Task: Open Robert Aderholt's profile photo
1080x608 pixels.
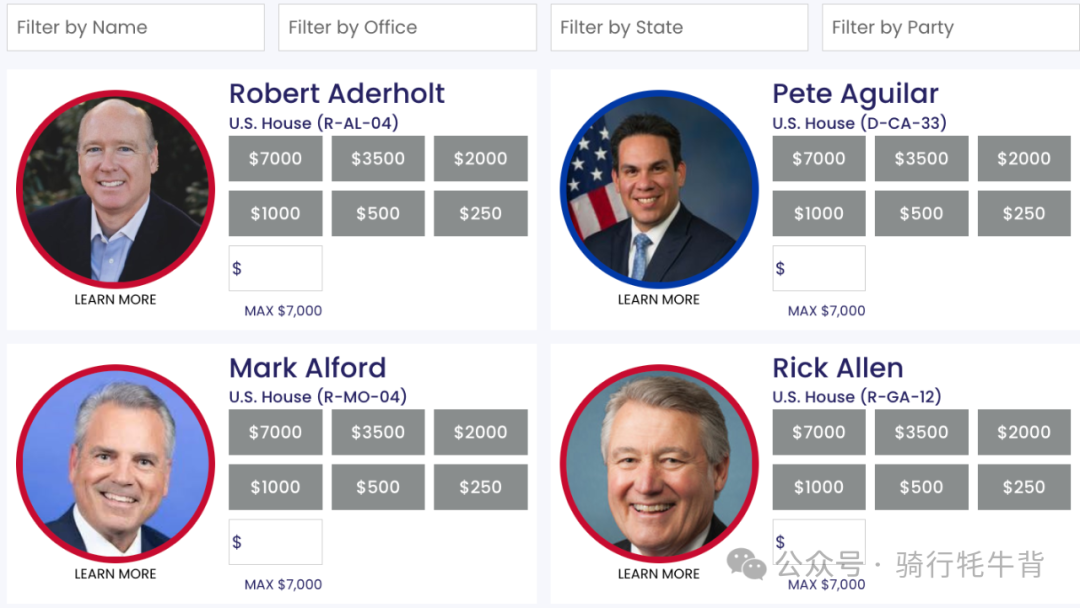Action: pos(116,189)
